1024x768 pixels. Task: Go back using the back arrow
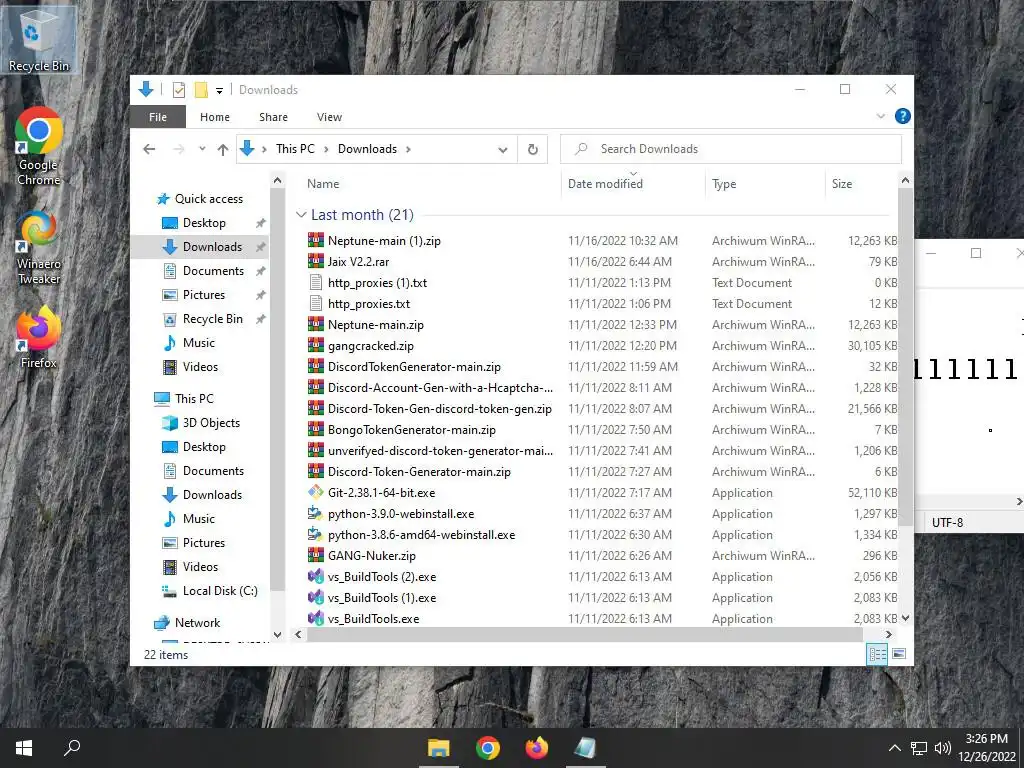coord(150,149)
